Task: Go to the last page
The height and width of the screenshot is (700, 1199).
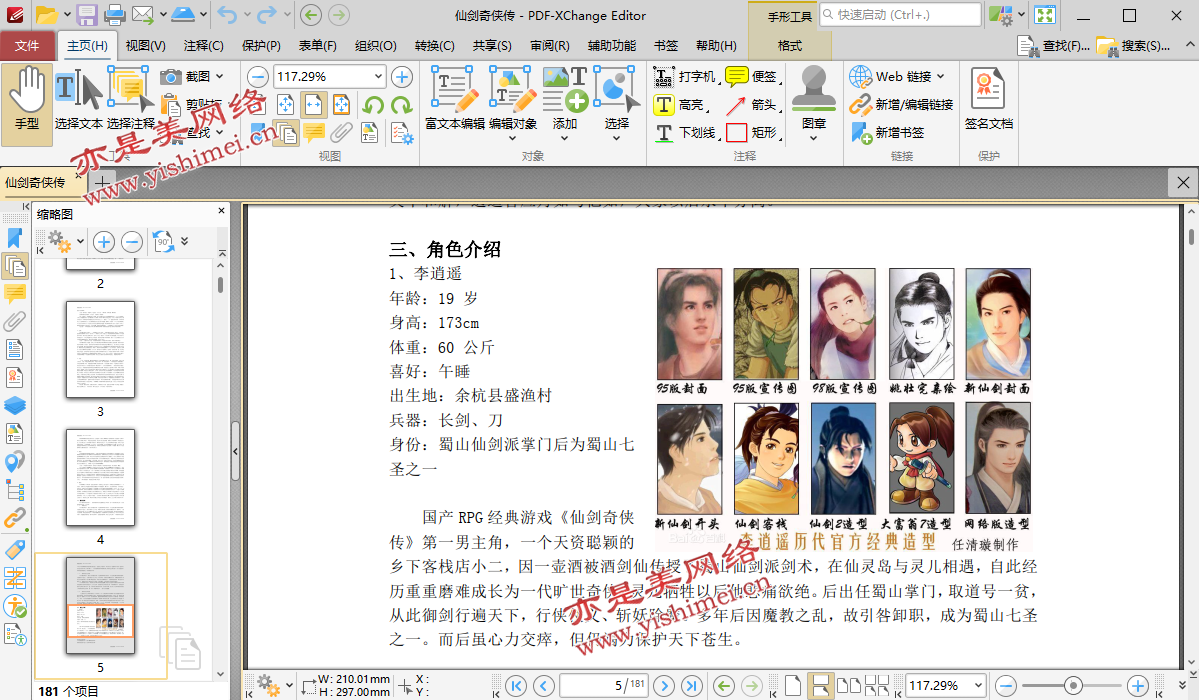Action: pyautogui.click(x=692, y=685)
